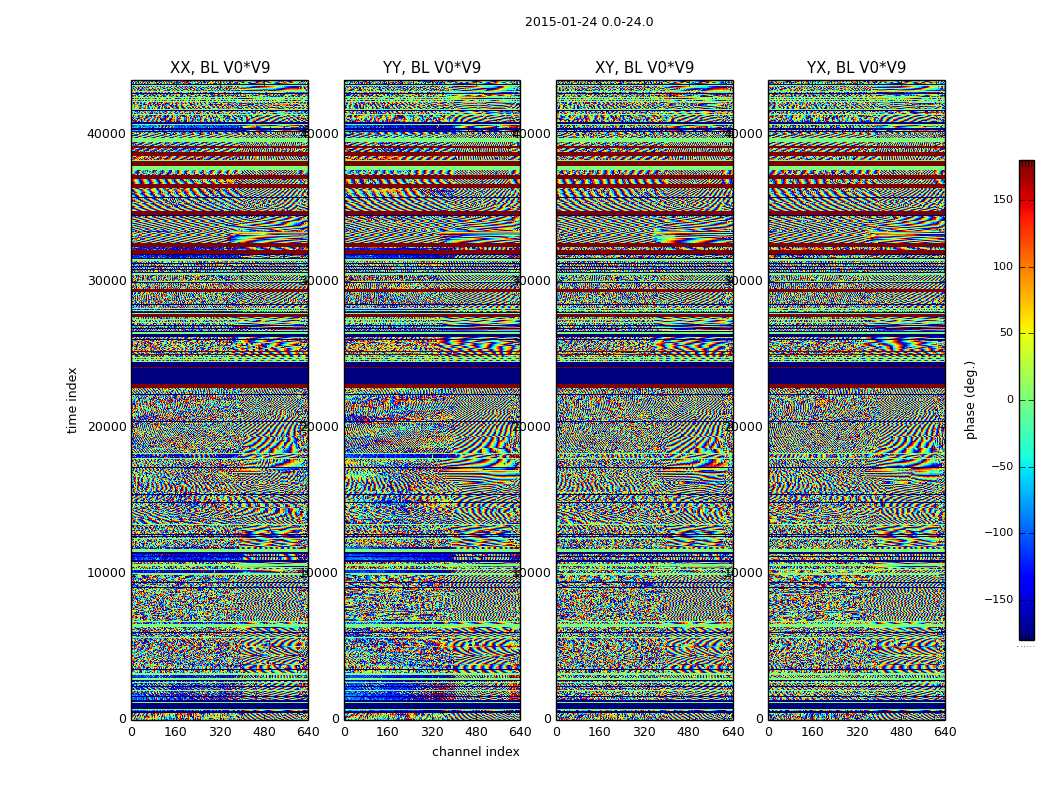Click the 480 channel tick under the YX plot
Viewport: 1050px width, 800px height.
pyautogui.click(x=901, y=732)
